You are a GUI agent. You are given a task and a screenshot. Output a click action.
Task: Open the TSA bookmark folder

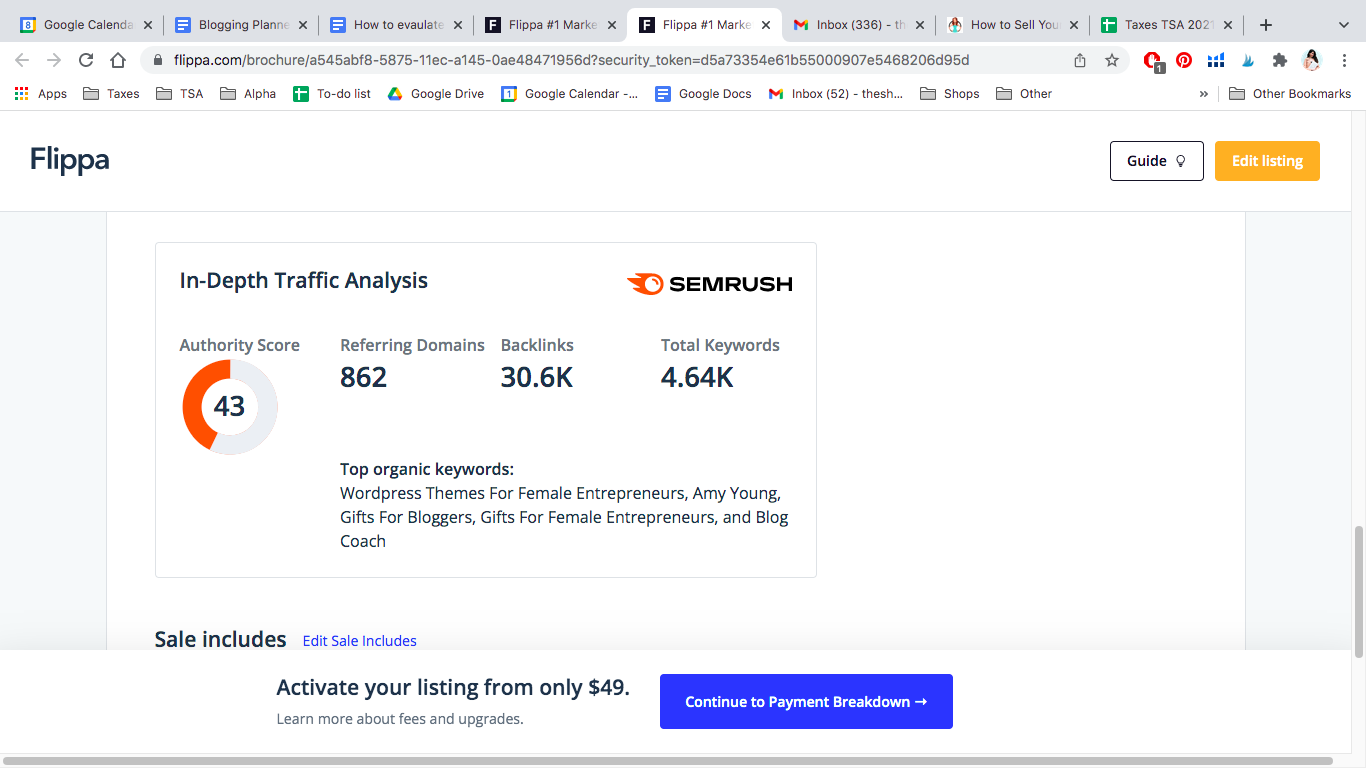[x=179, y=94]
